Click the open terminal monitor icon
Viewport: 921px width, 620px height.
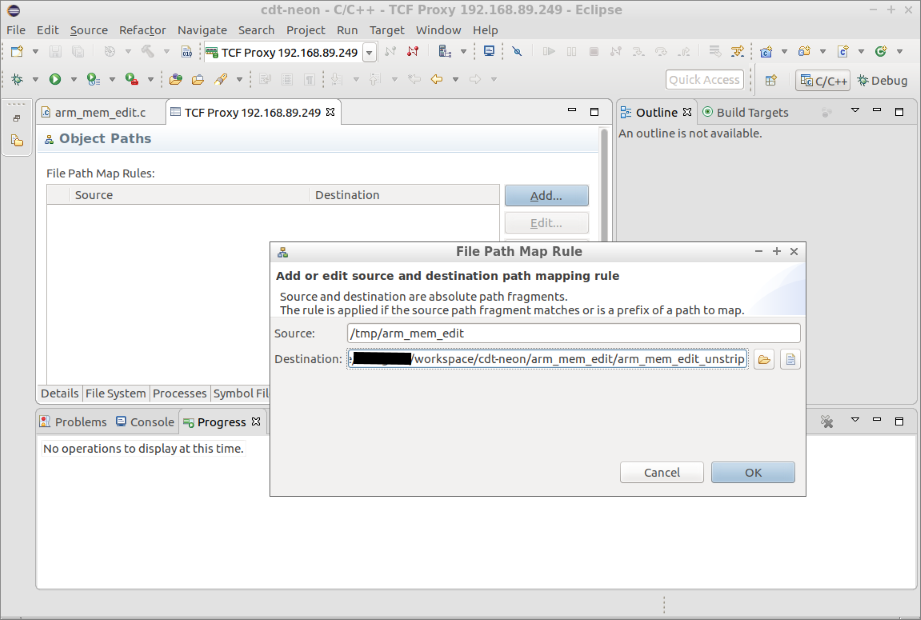point(489,52)
